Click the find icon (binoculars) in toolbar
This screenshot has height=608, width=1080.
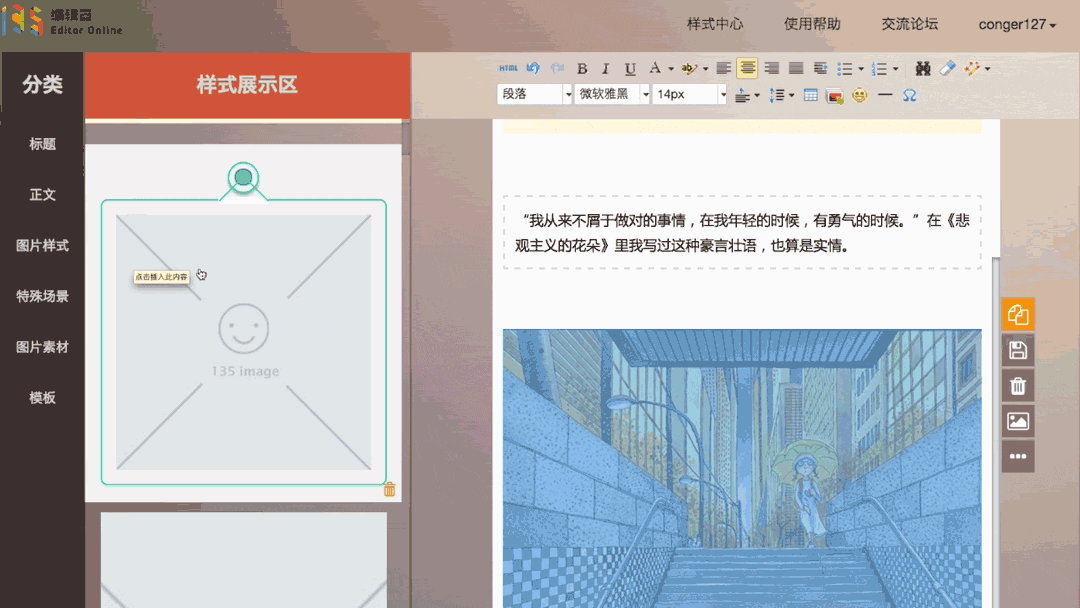click(922, 68)
